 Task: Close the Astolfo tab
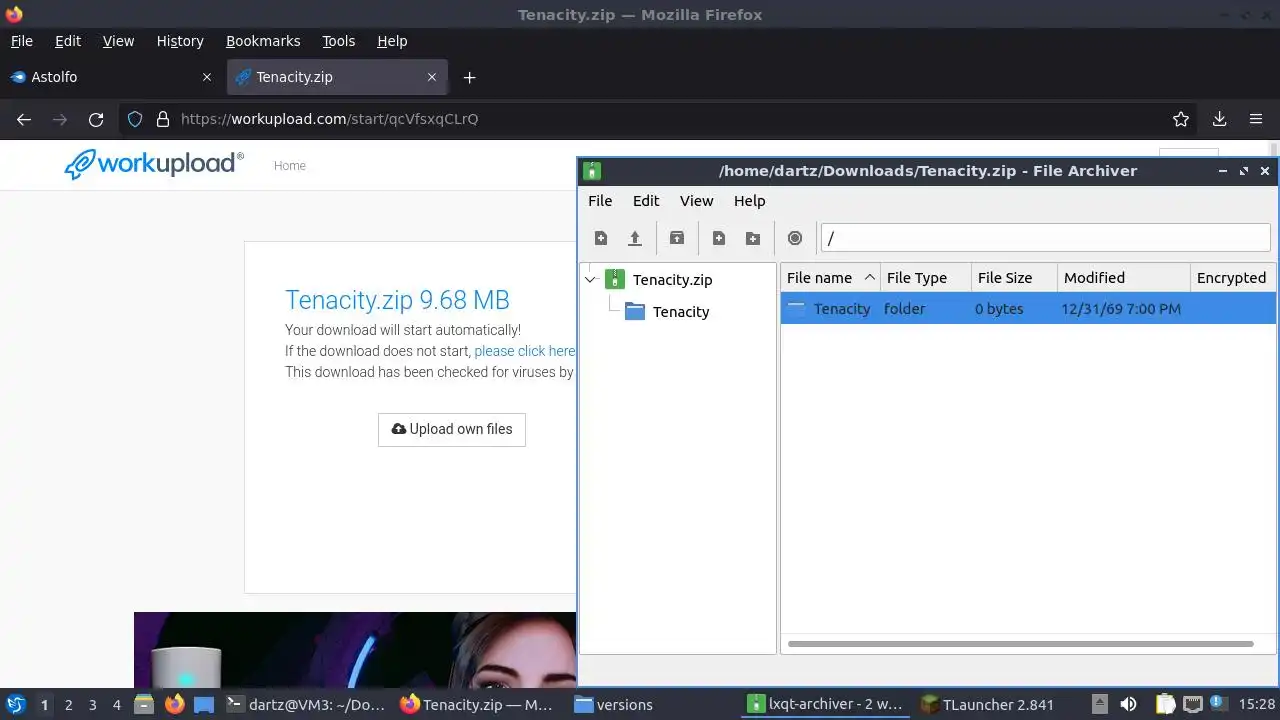point(207,77)
